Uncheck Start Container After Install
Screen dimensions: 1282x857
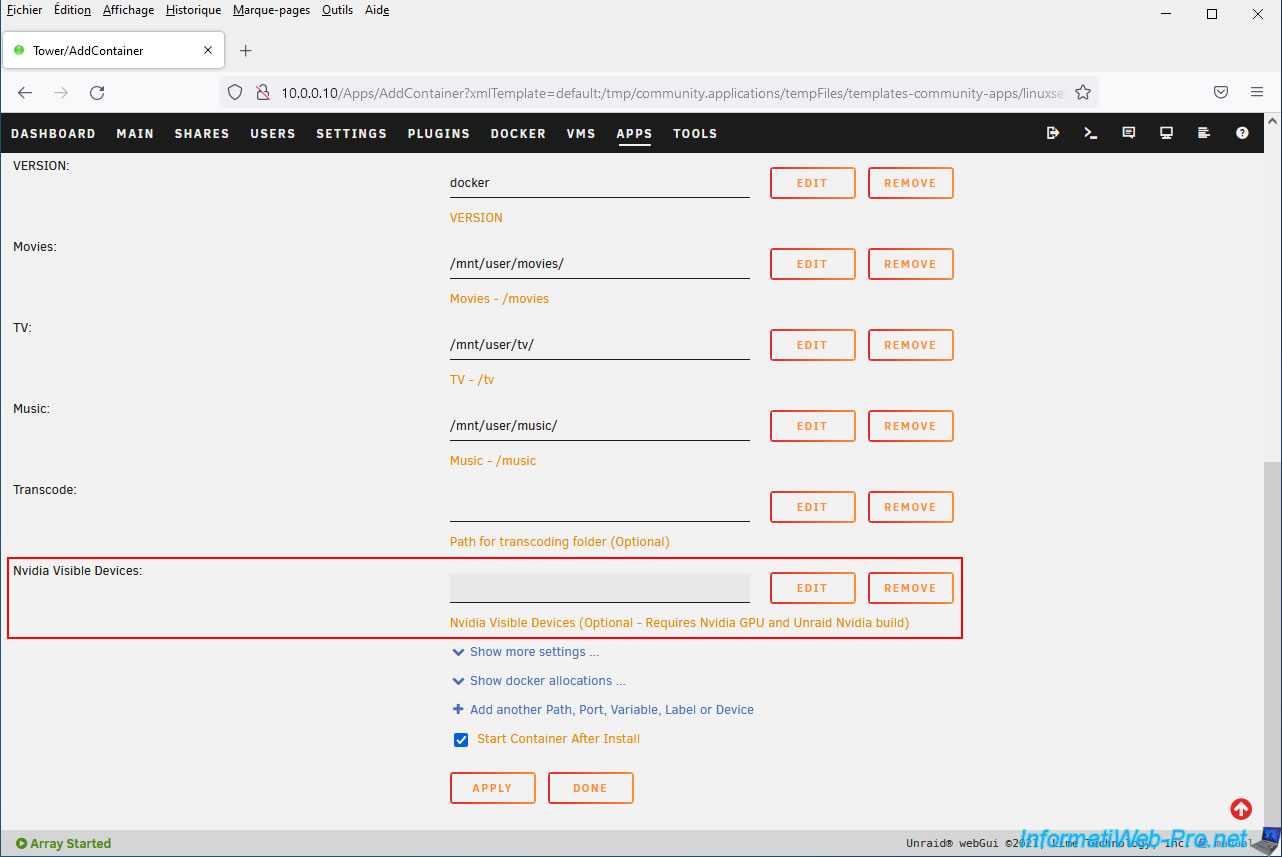[461, 740]
